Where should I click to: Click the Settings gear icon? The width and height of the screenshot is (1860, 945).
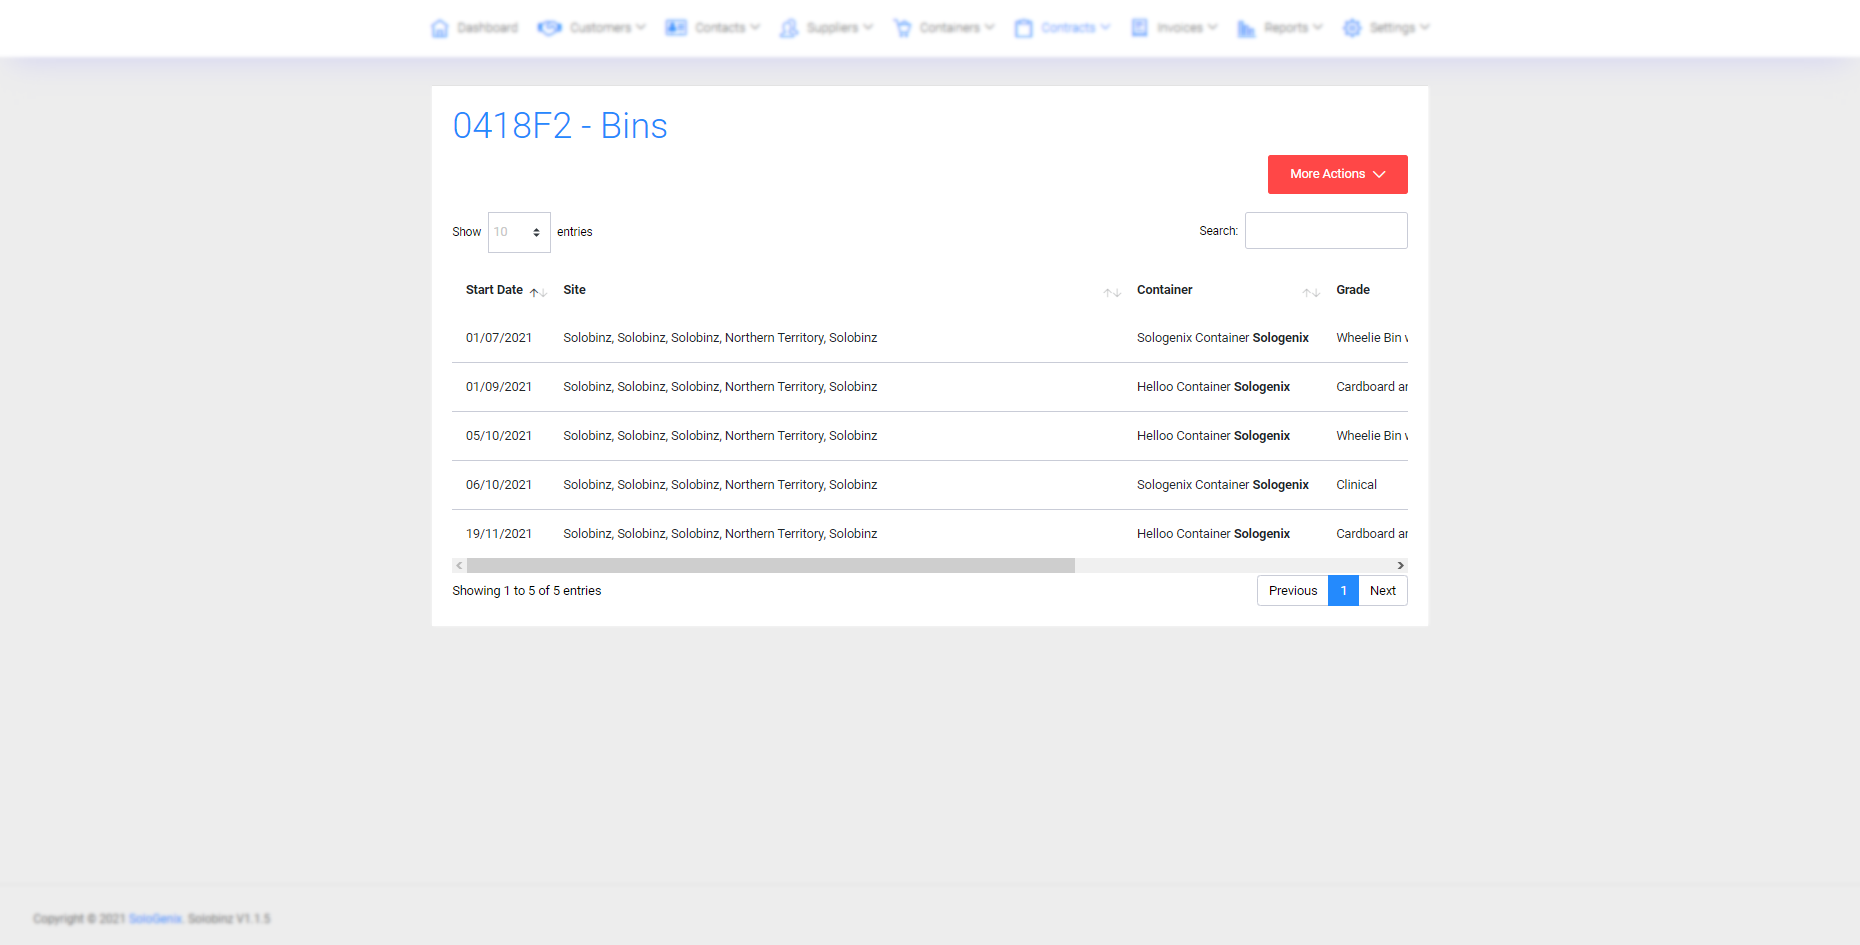pos(1352,28)
